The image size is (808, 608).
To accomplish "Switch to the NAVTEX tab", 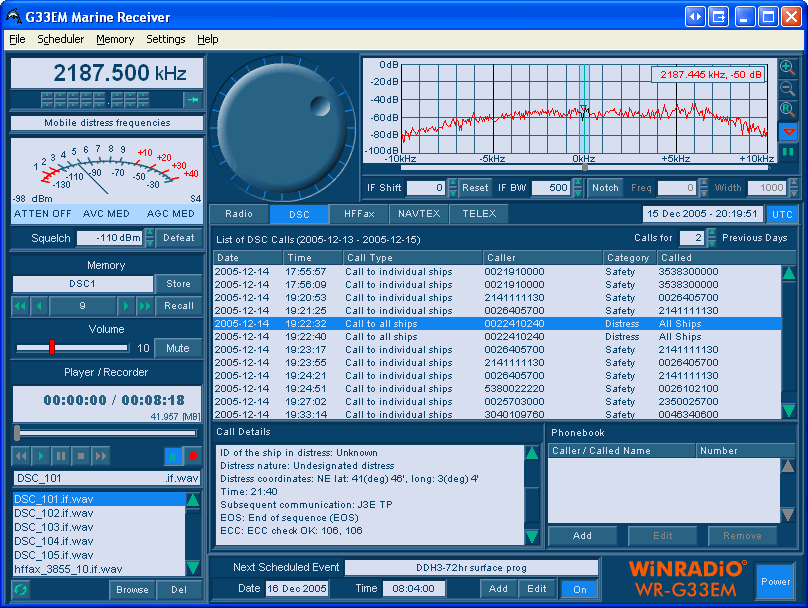I will pos(418,213).
